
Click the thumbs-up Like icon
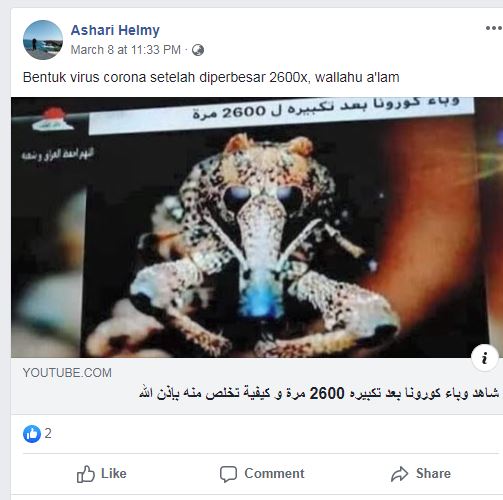point(86,474)
